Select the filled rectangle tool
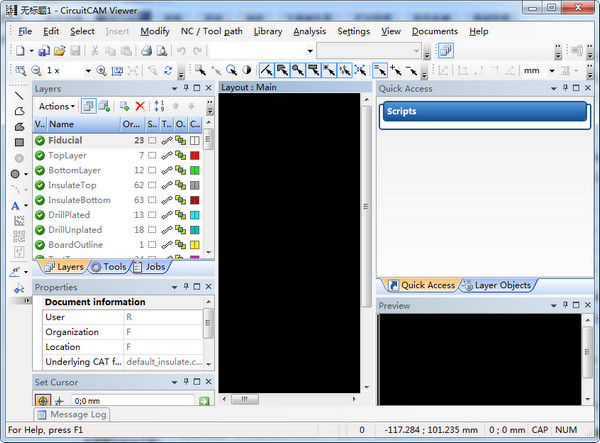 [18, 142]
